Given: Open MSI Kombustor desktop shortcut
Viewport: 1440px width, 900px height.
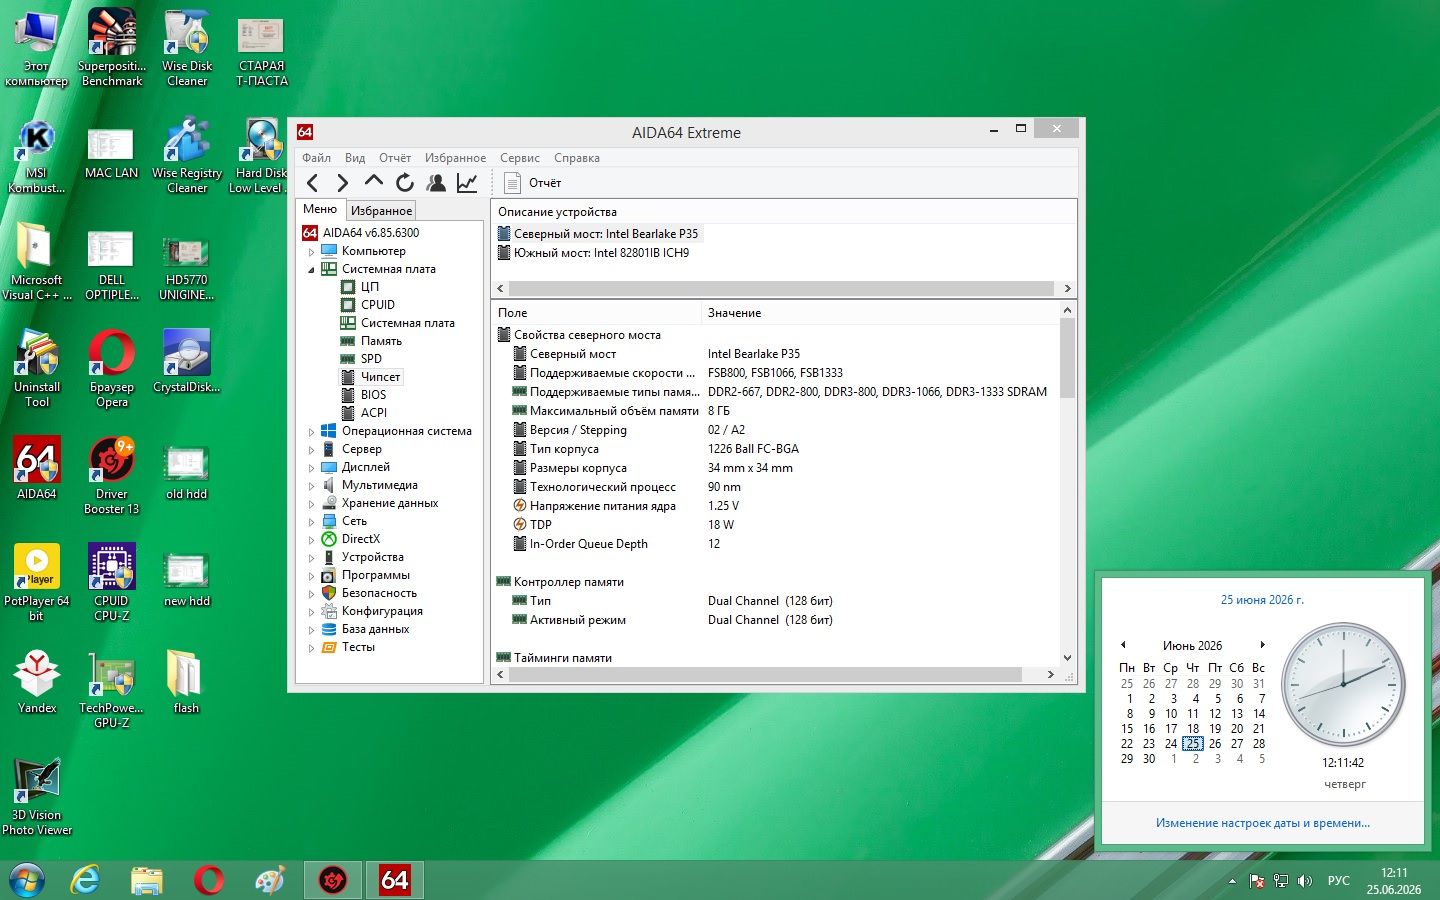Looking at the screenshot, I should click(36, 157).
